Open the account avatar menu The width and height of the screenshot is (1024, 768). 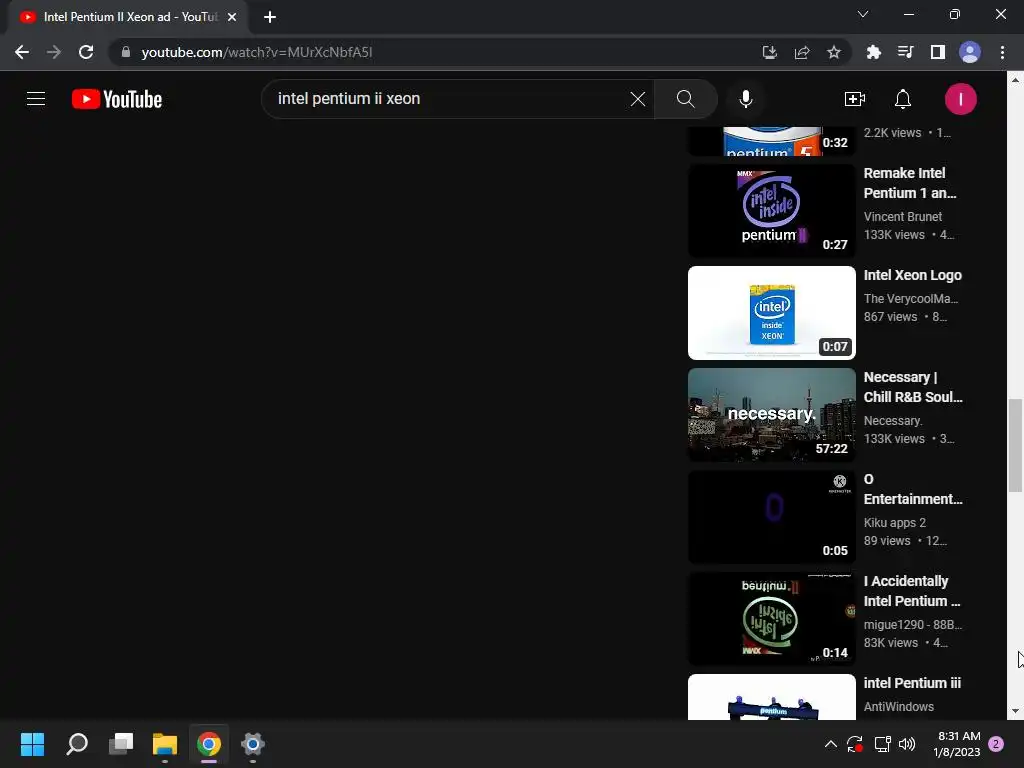pos(960,99)
